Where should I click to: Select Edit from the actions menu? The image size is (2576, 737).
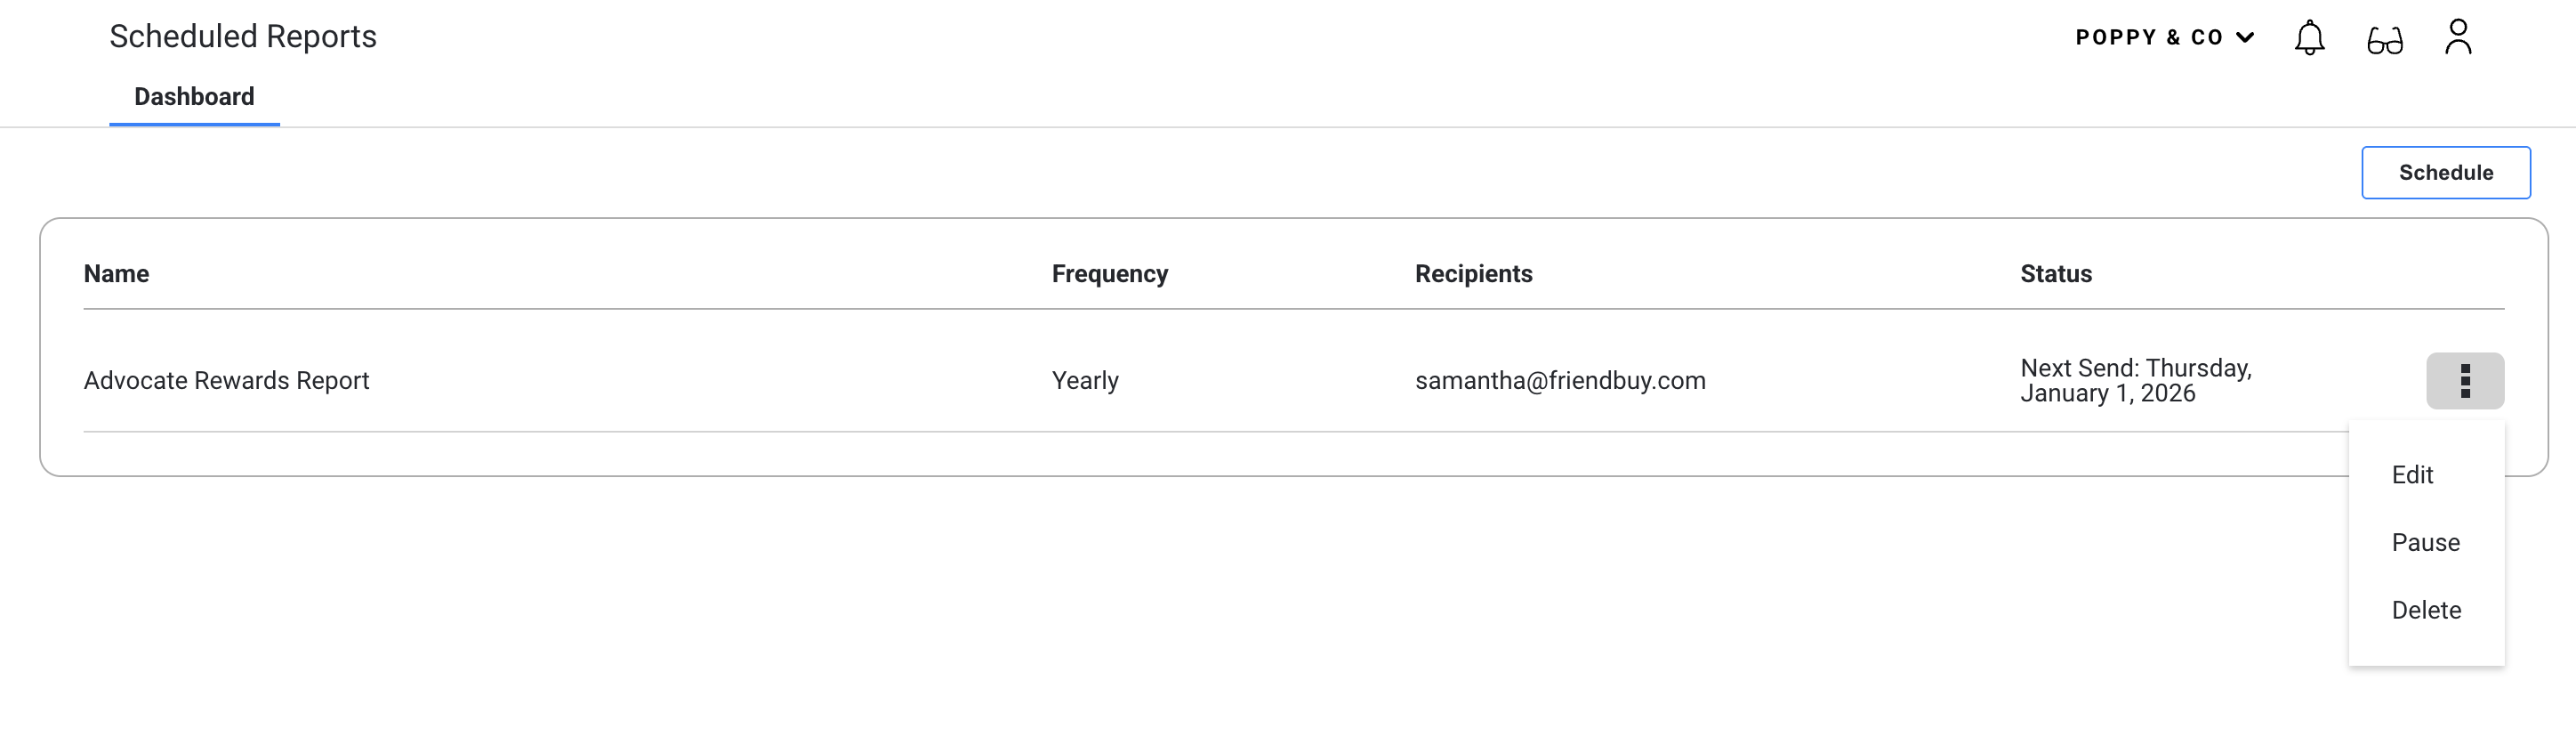2412,475
